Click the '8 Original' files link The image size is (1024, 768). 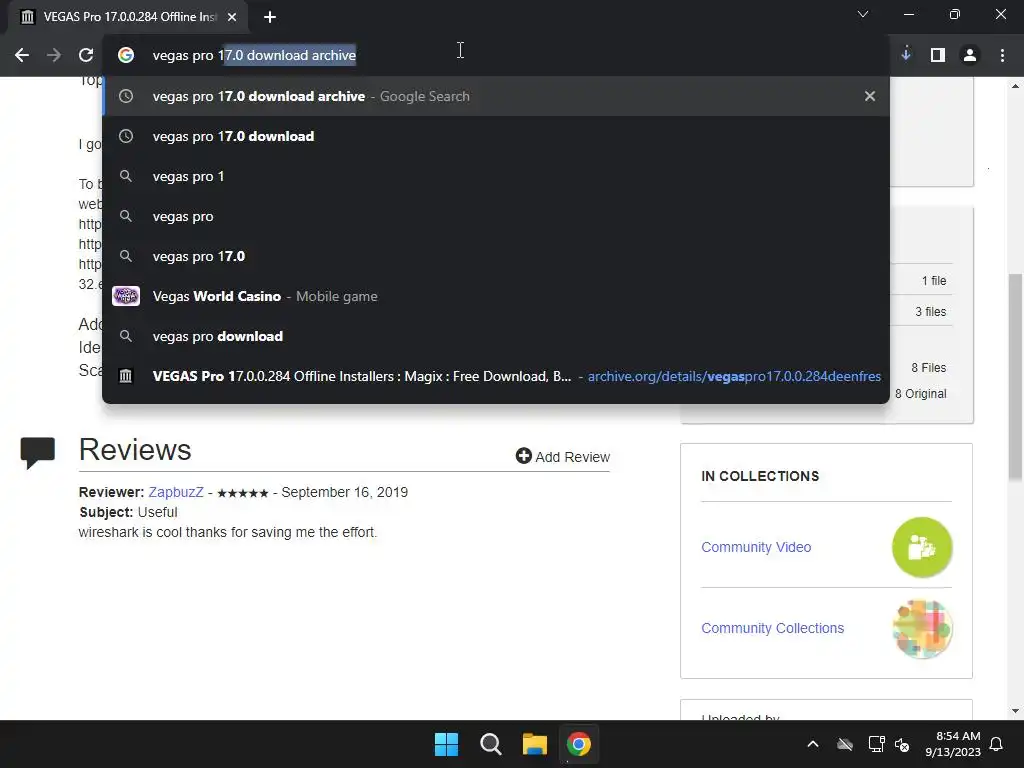[x=921, y=394]
